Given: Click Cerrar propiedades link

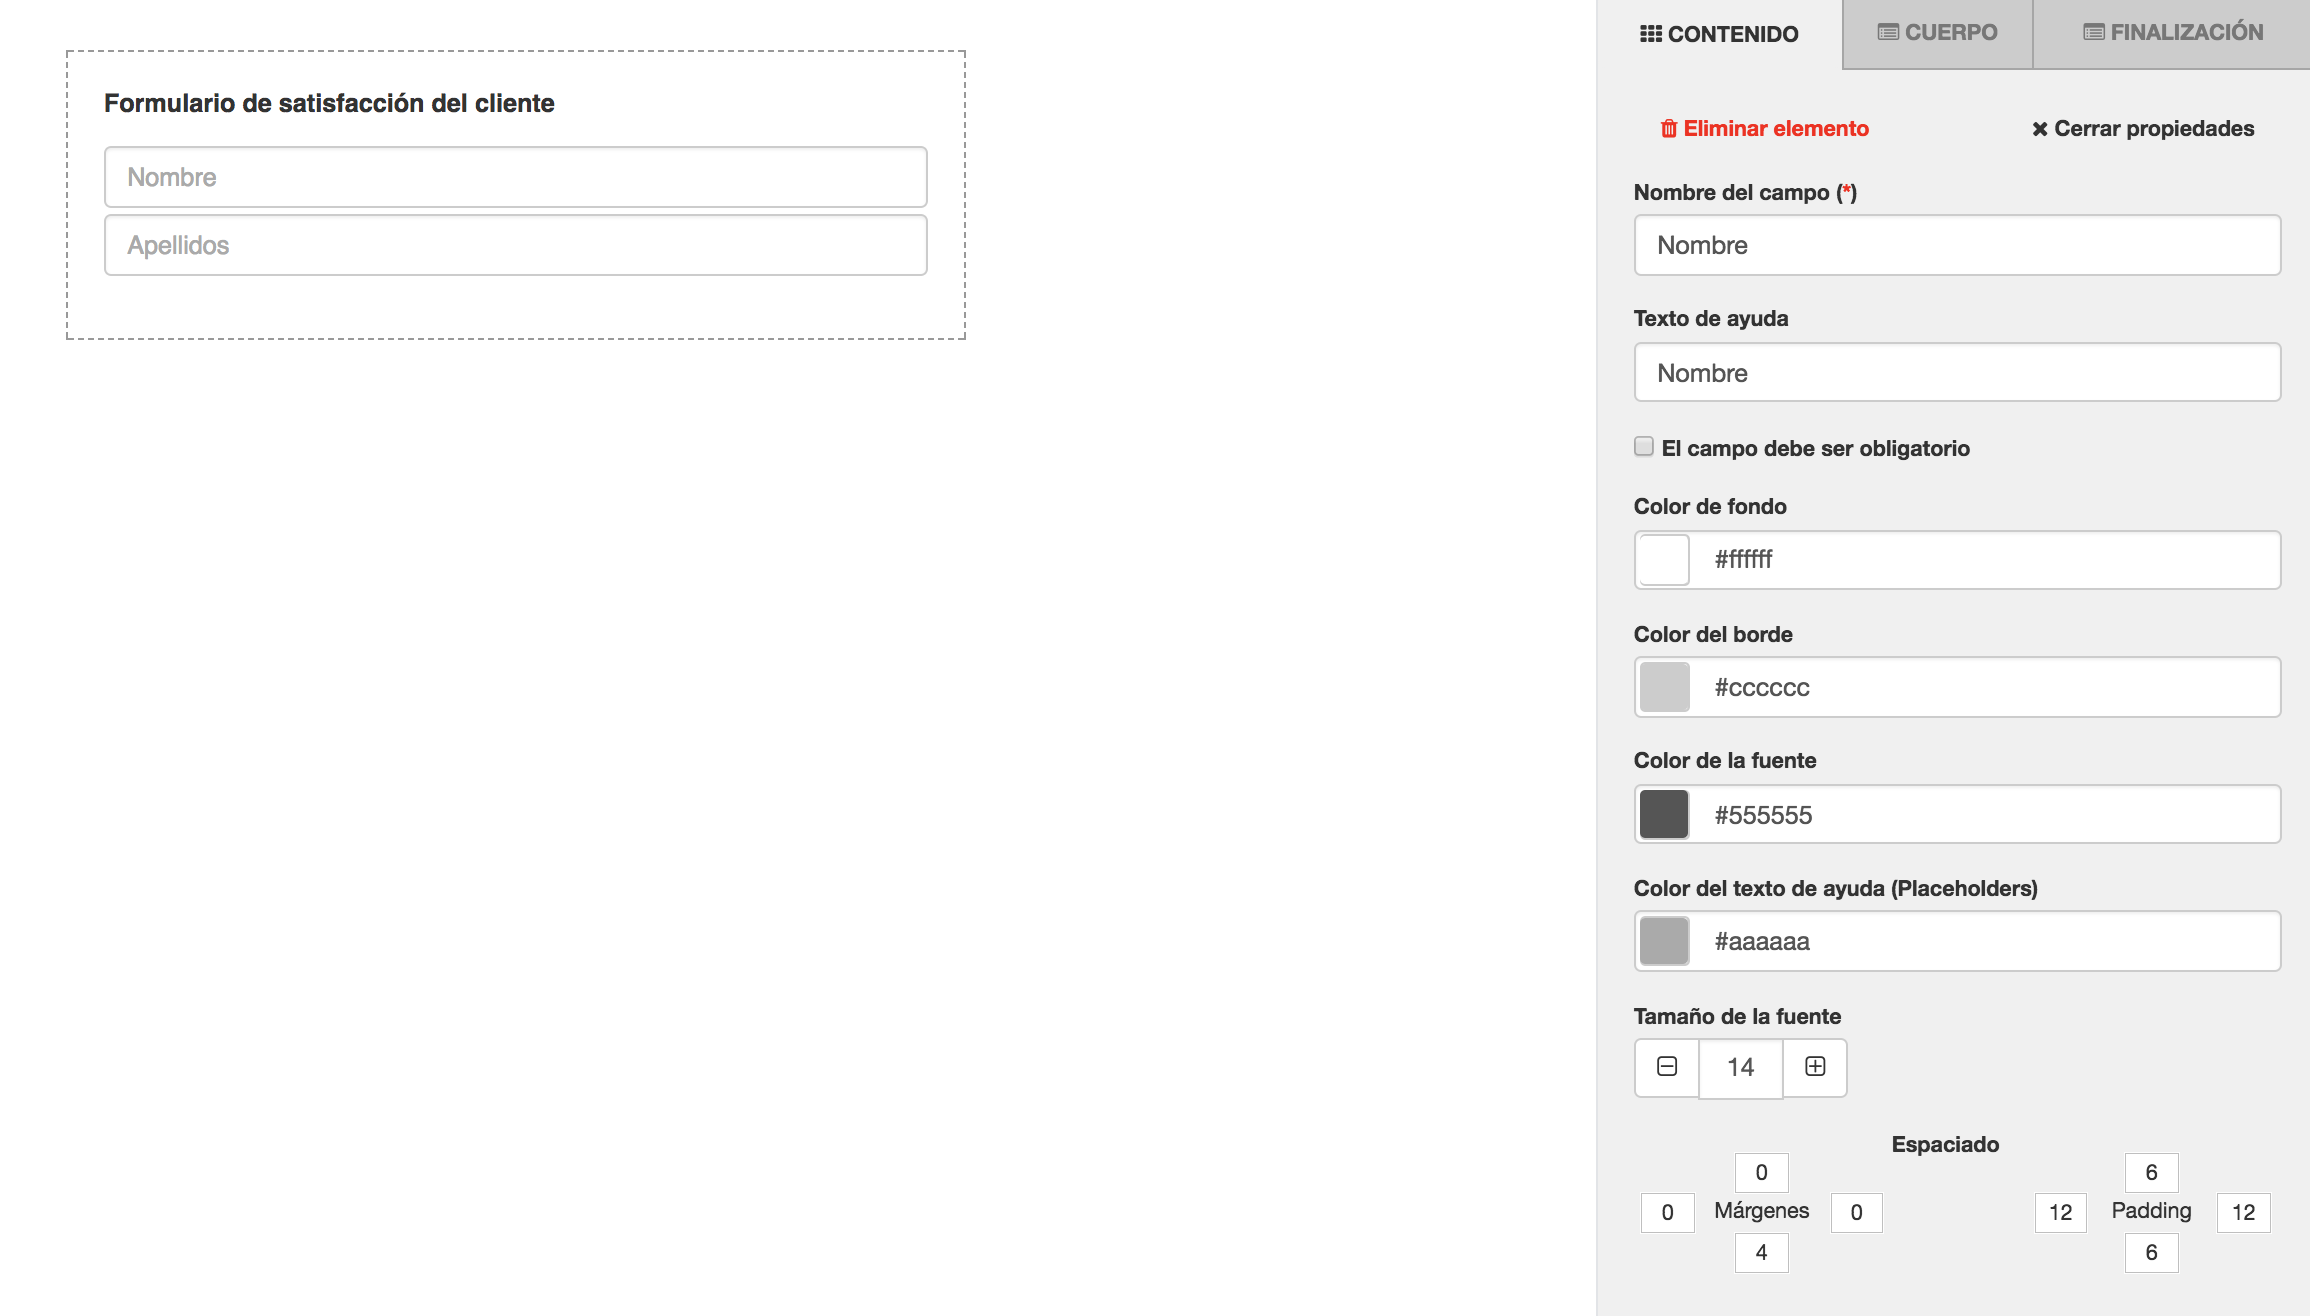Looking at the screenshot, I should point(2154,129).
